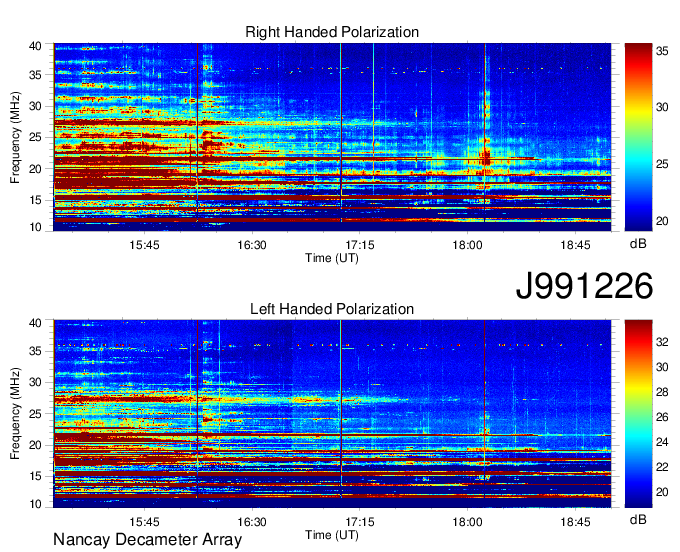680x552 pixels.
Task: Click the 26 dB value on the lower color bar
Action: click(x=662, y=417)
